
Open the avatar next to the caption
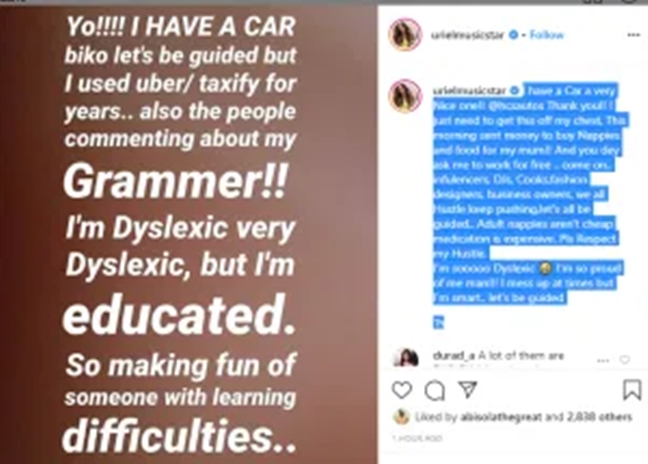[405, 95]
